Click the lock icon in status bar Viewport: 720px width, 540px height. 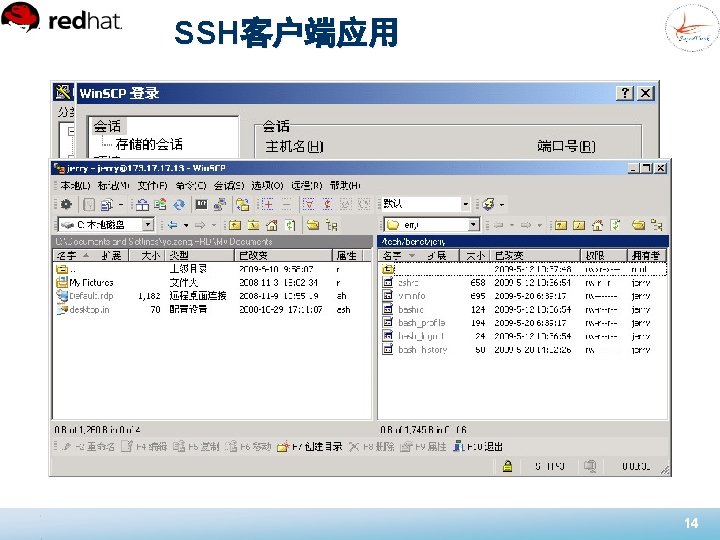pos(507,467)
